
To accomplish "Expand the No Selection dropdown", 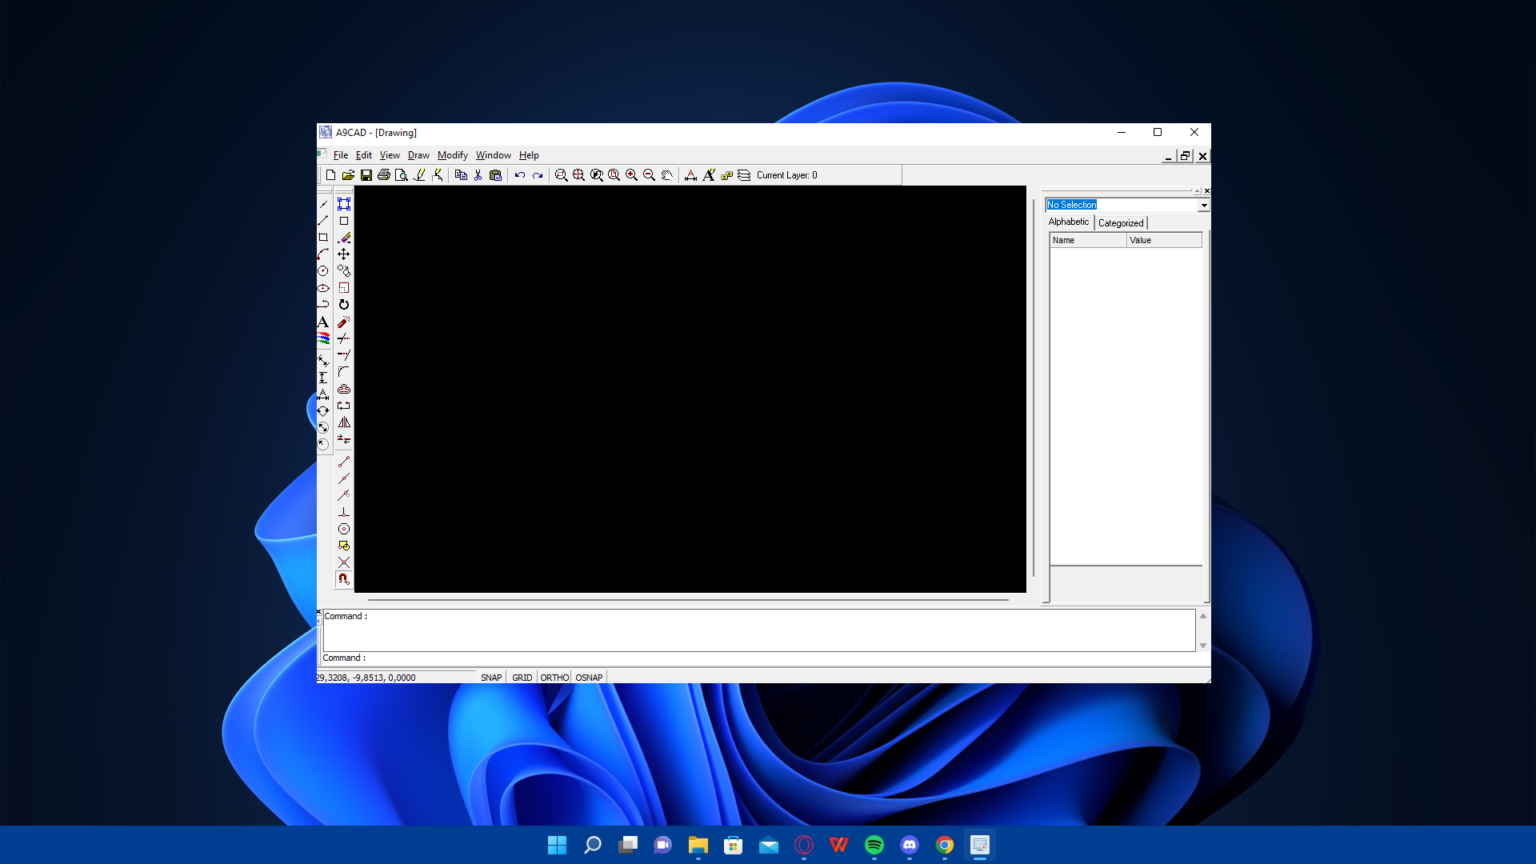I will [1204, 205].
